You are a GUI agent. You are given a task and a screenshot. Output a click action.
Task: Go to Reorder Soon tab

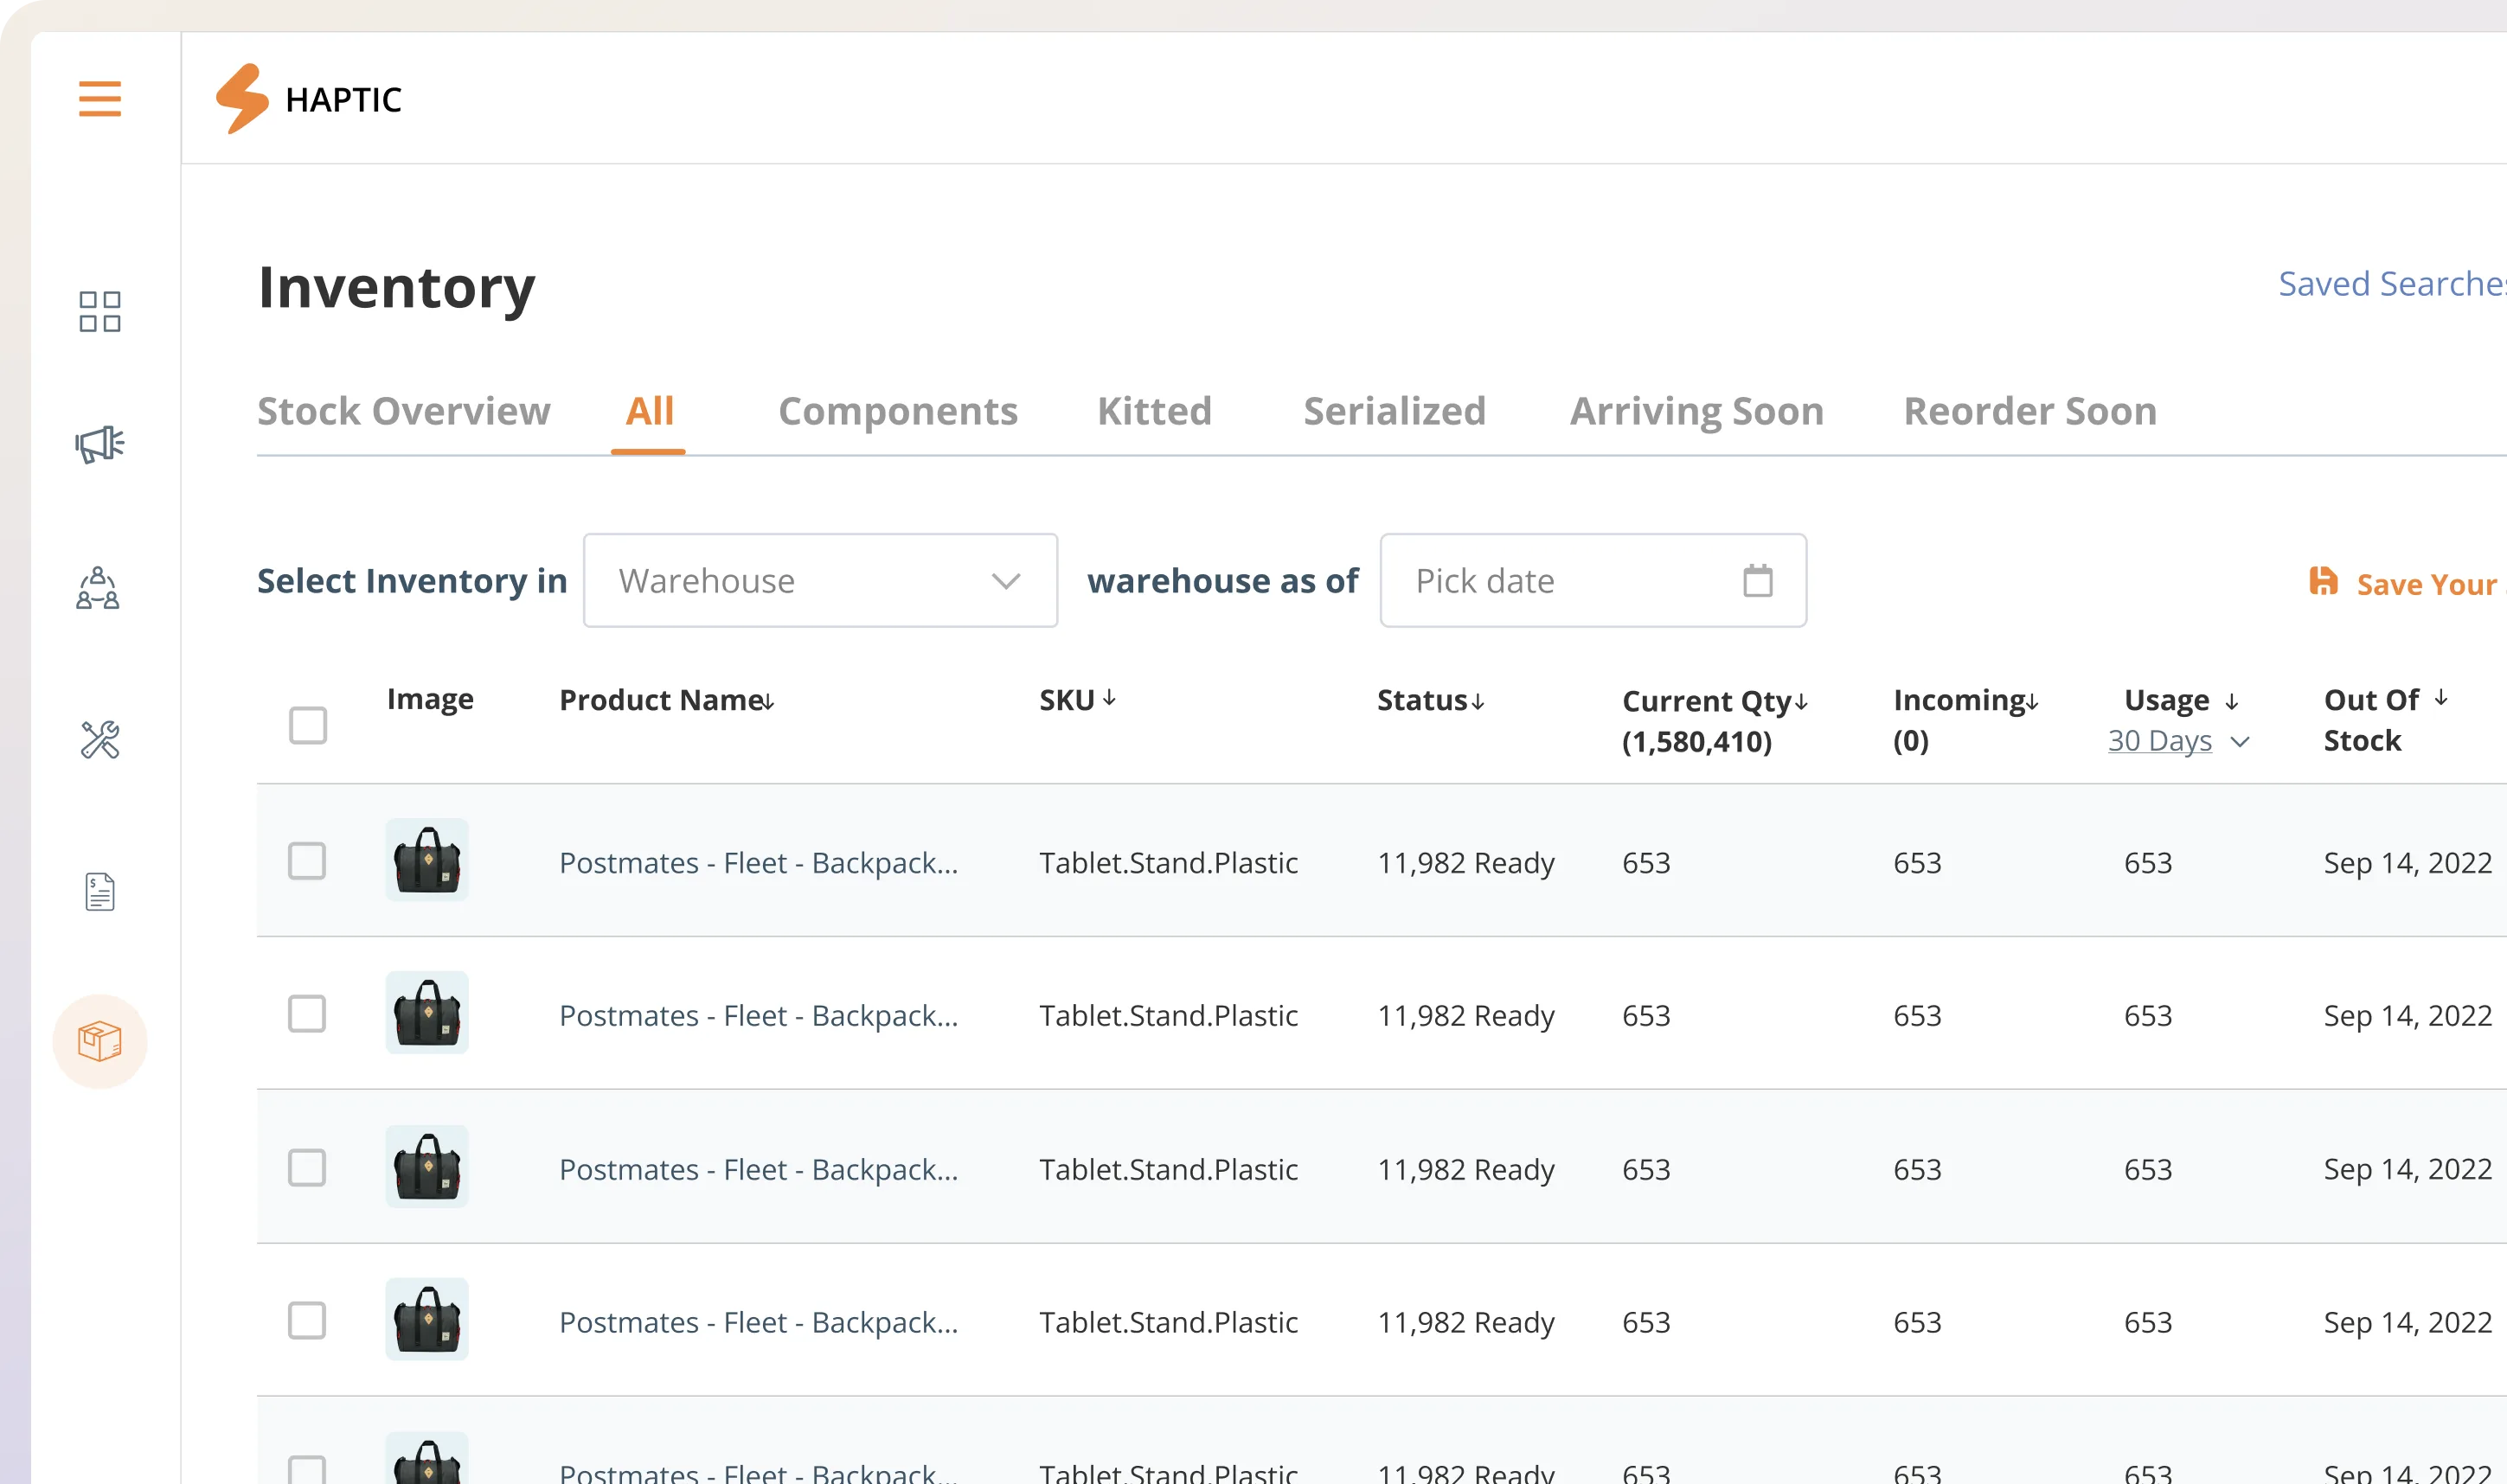(2030, 411)
